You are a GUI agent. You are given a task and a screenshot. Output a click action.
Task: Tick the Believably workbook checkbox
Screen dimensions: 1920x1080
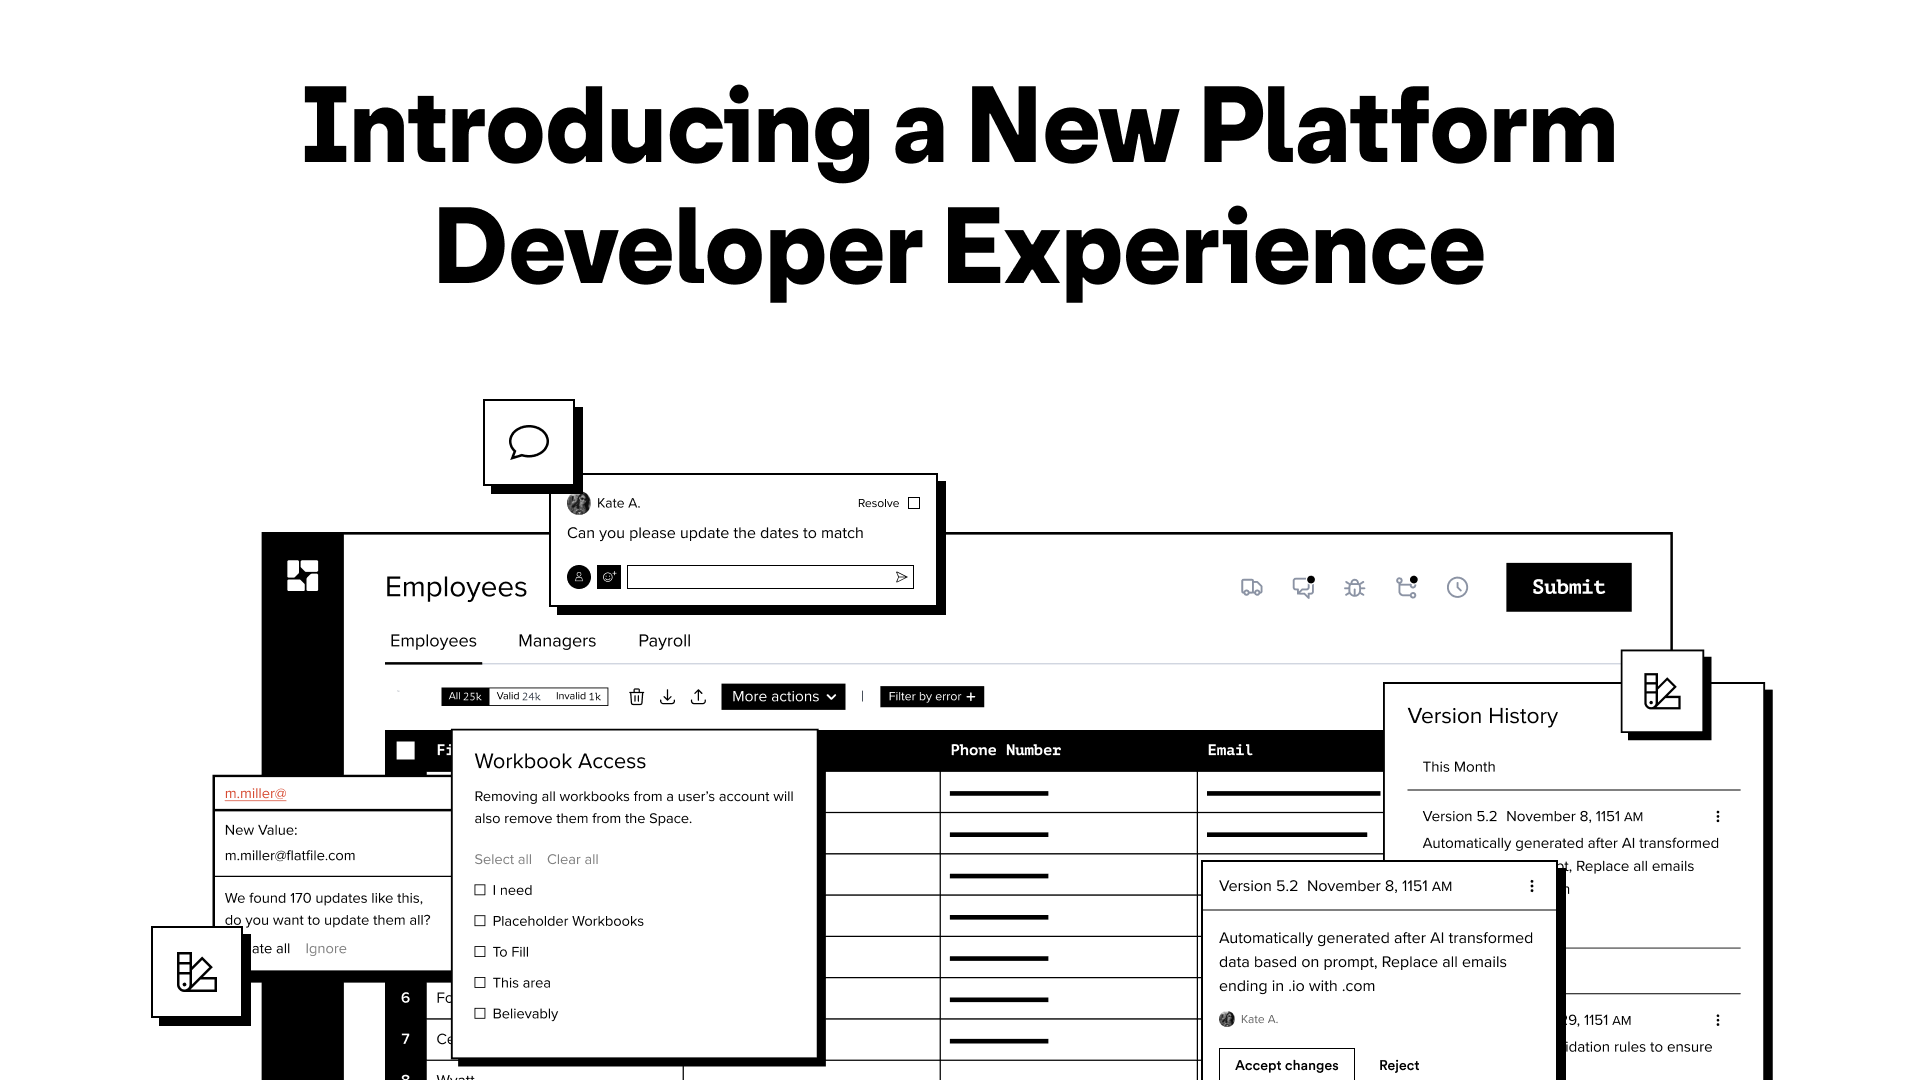pos(480,1014)
